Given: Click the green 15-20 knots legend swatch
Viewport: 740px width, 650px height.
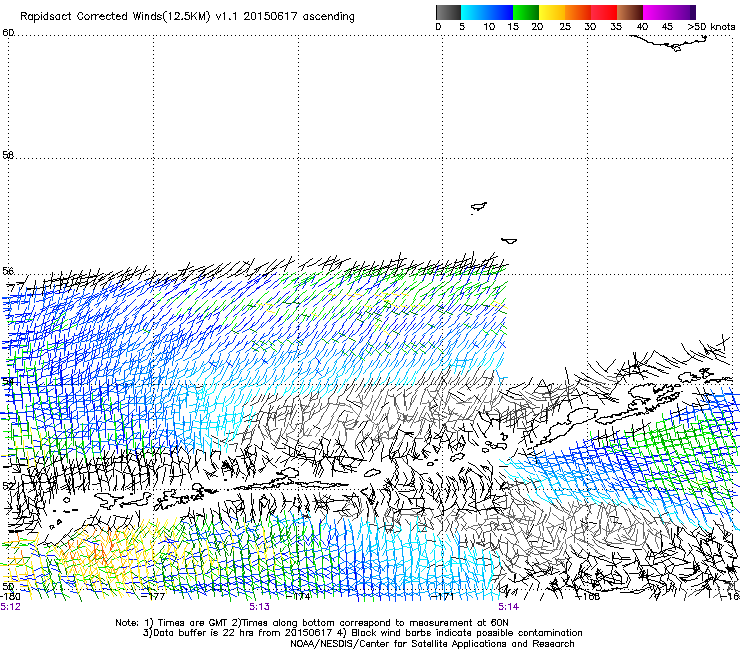Looking at the screenshot, I should click(x=526, y=12).
